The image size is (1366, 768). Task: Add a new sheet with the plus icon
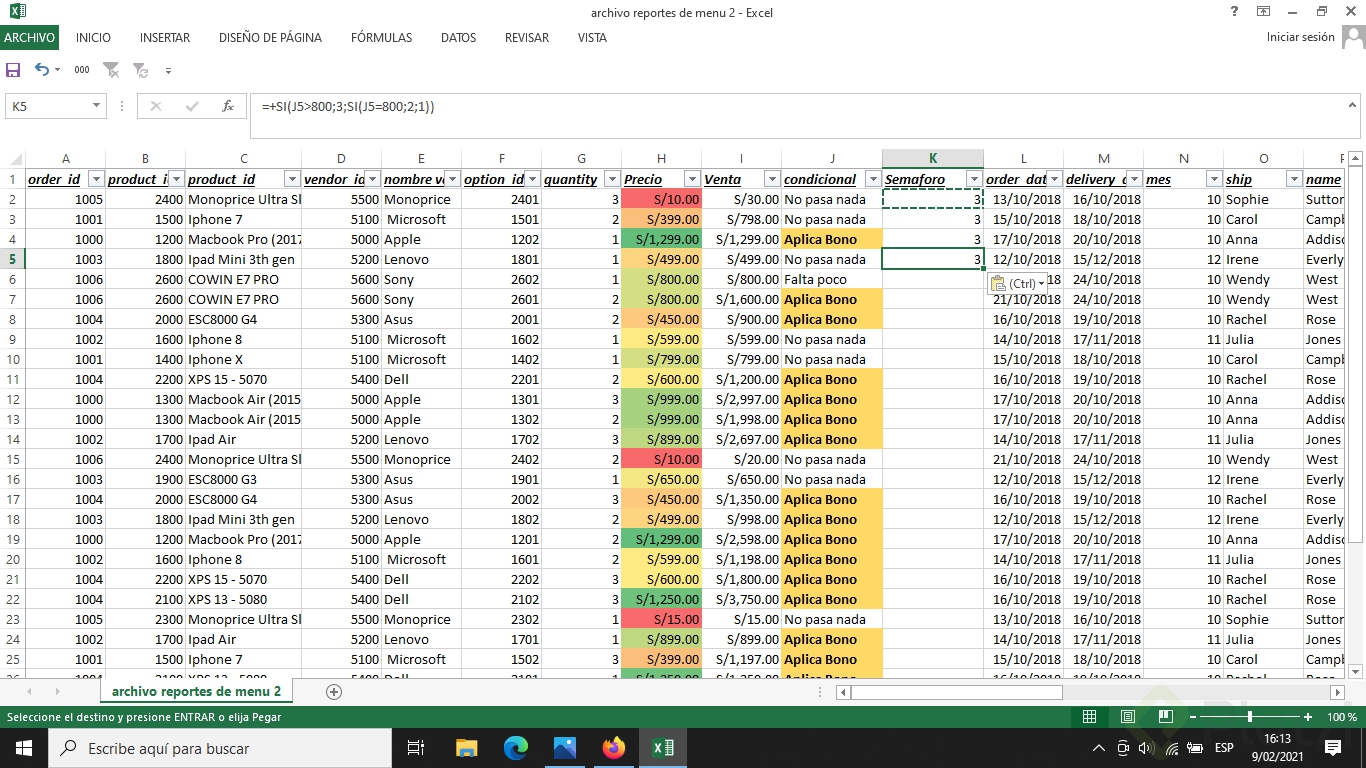pos(334,692)
